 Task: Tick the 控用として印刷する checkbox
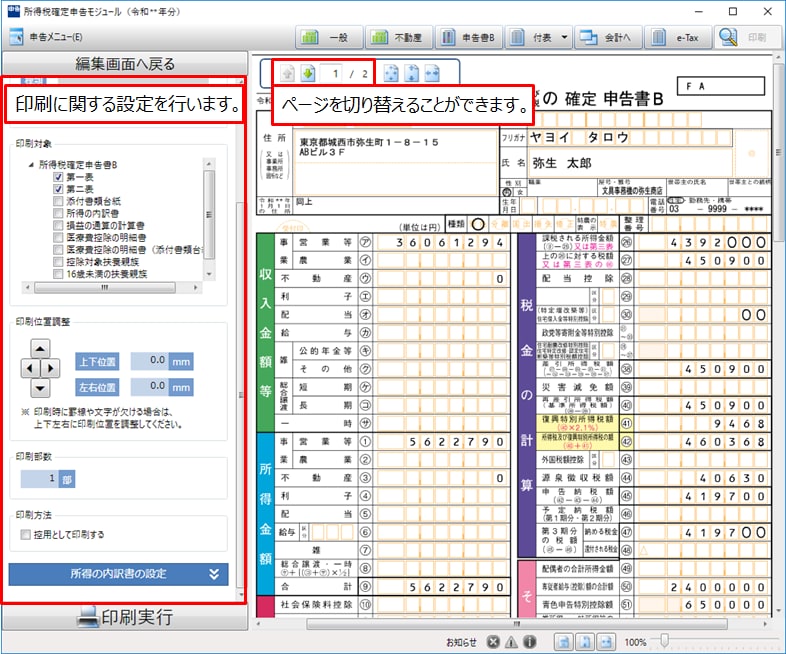25,535
